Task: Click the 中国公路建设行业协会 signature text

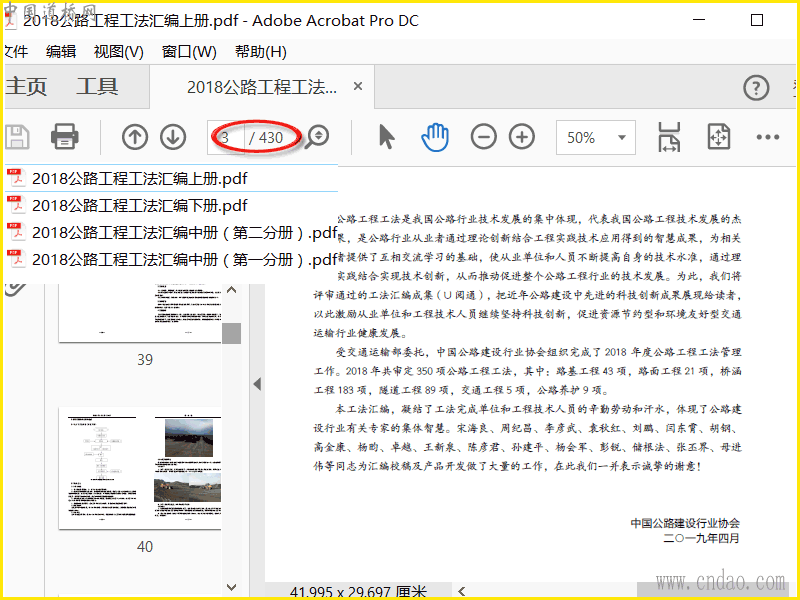Action: pos(685,523)
